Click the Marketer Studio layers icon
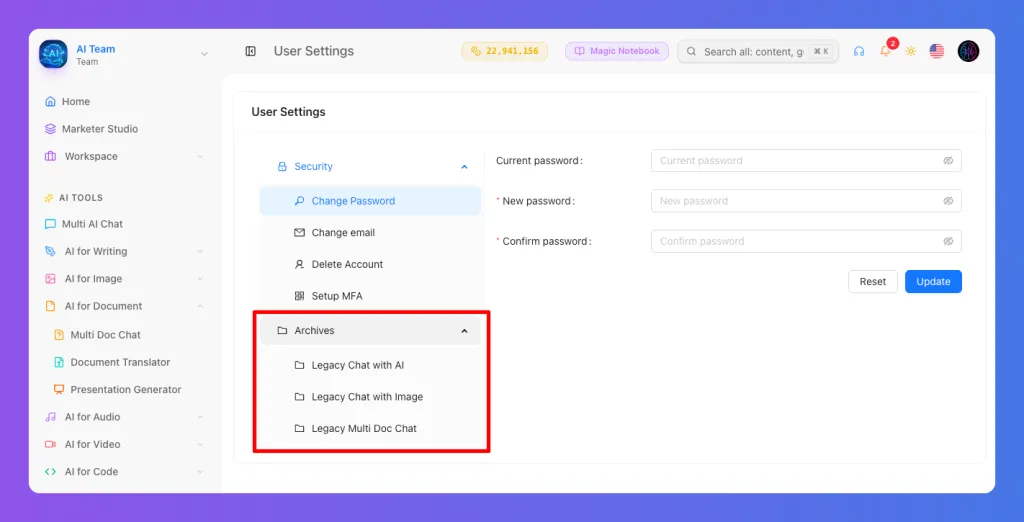This screenshot has width=1024, height=522. click(50, 129)
